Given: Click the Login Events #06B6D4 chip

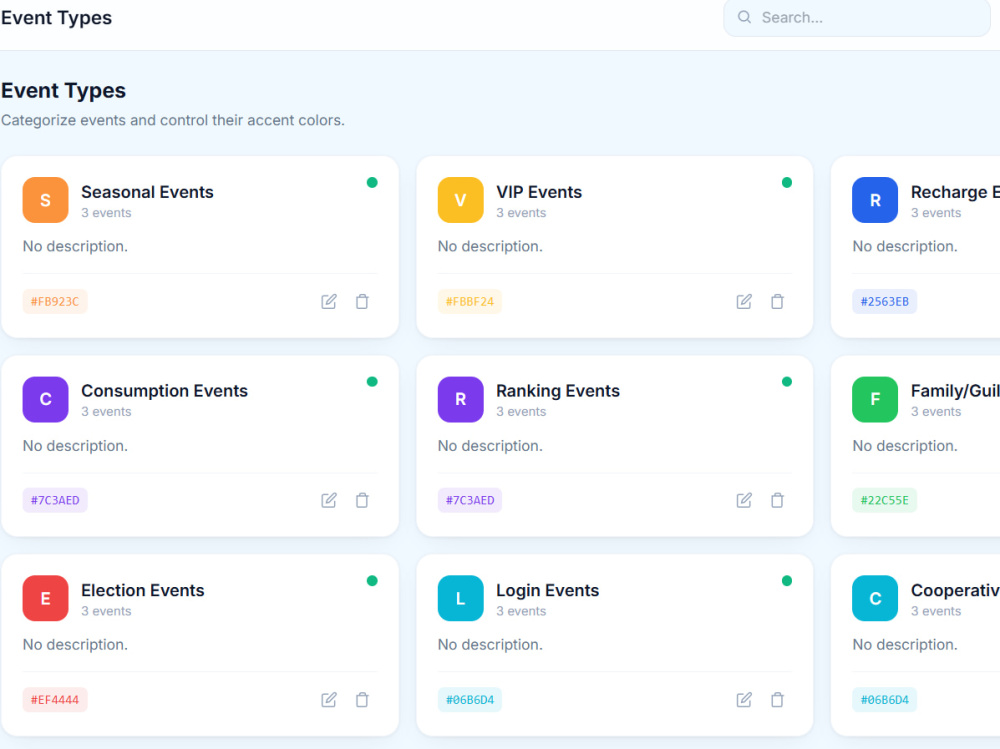Looking at the screenshot, I should (469, 700).
